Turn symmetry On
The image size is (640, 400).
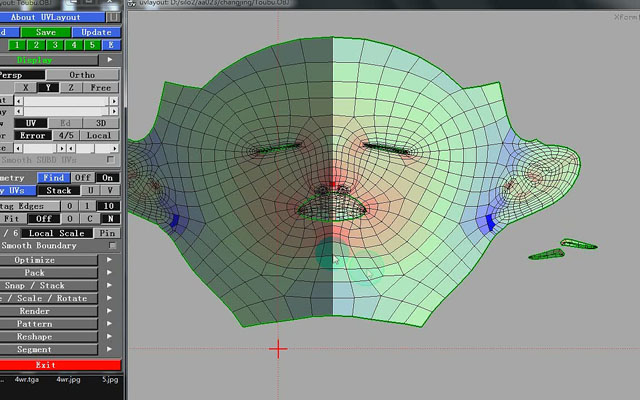(107, 178)
